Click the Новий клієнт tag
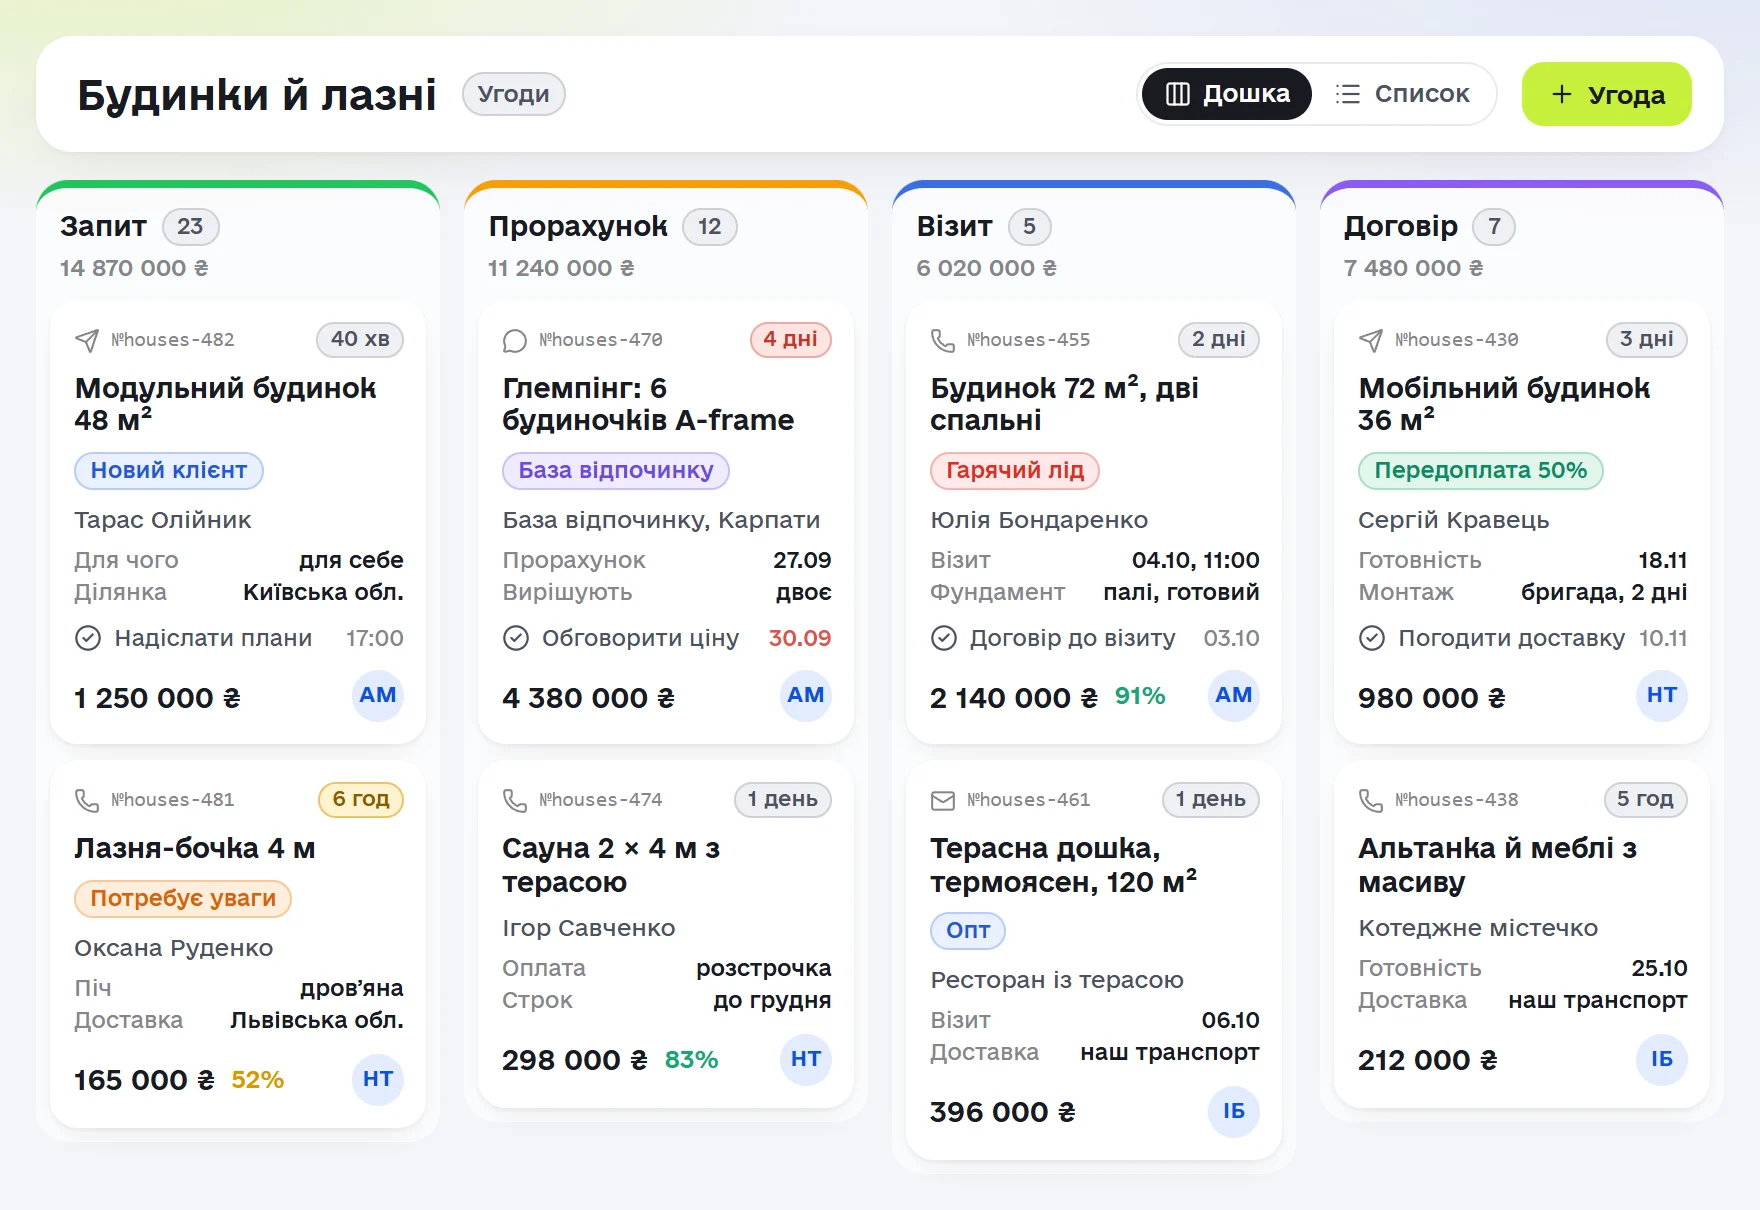The width and height of the screenshot is (1760, 1210). 169,471
